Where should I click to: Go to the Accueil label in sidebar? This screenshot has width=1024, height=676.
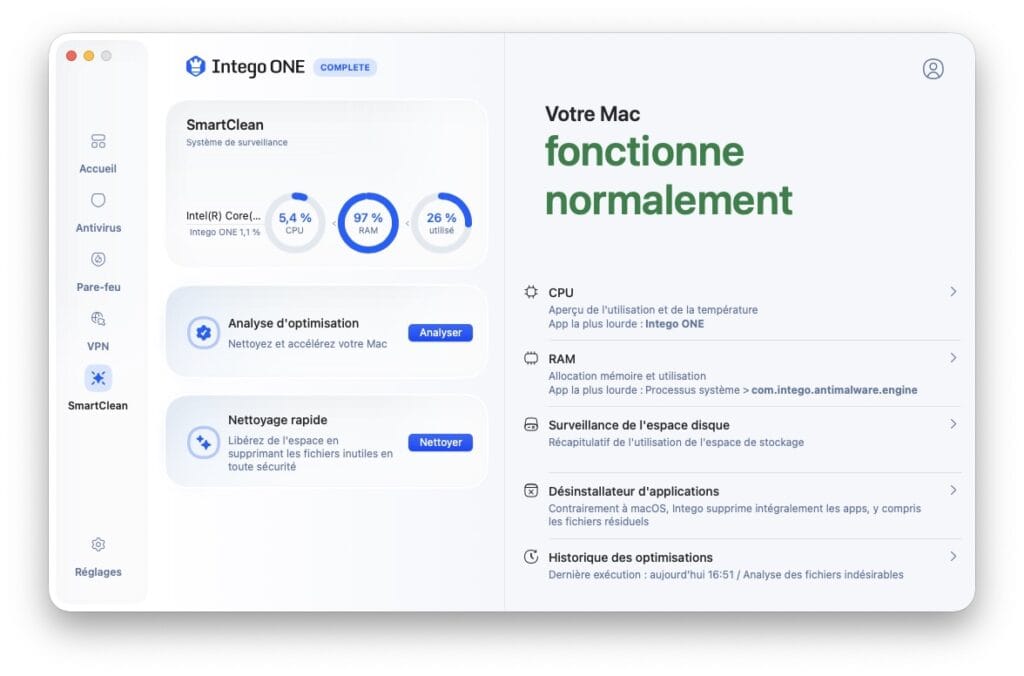[98, 169]
